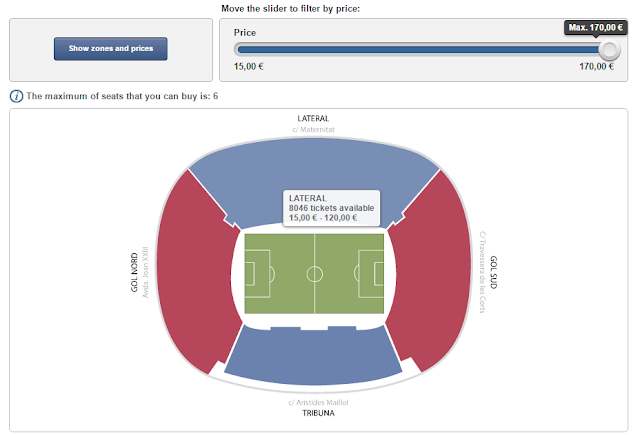Image resolution: width=640 pixels, height=435 pixels.
Task: Click the left penalty area on pitch
Action: tap(259, 274)
